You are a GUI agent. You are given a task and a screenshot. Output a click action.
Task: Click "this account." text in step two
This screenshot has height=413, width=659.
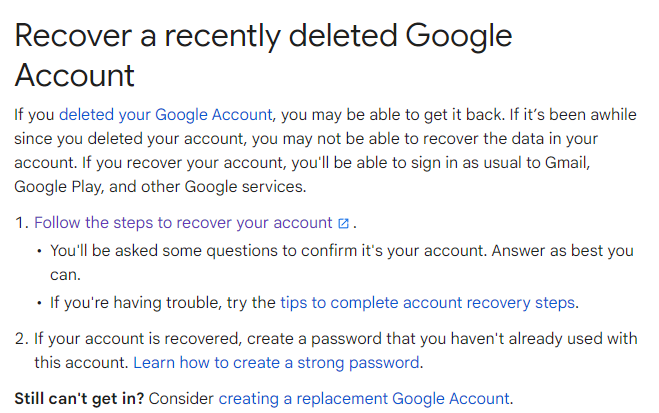(x=82, y=362)
